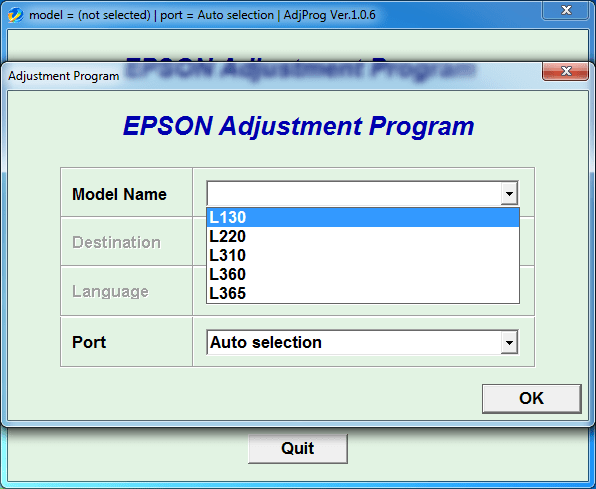Select the L360 model option

[363, 274]
